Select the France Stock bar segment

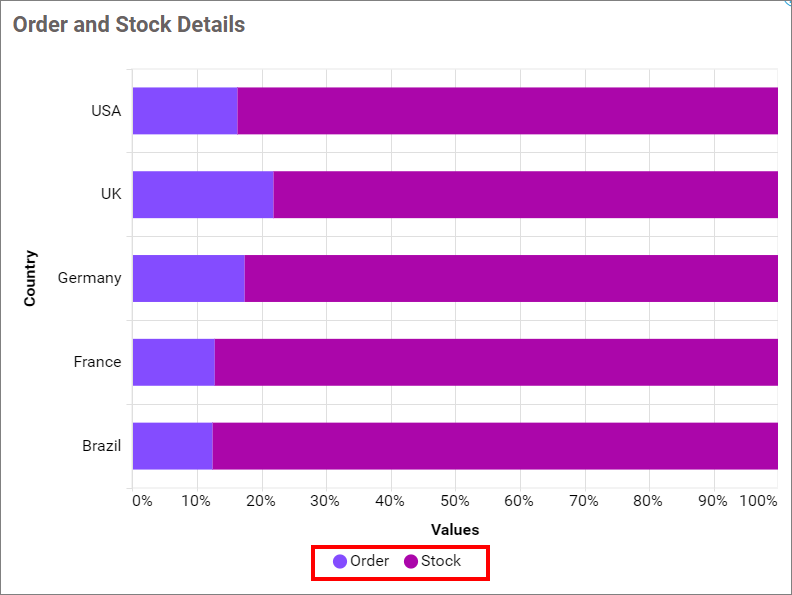[496, 362]
